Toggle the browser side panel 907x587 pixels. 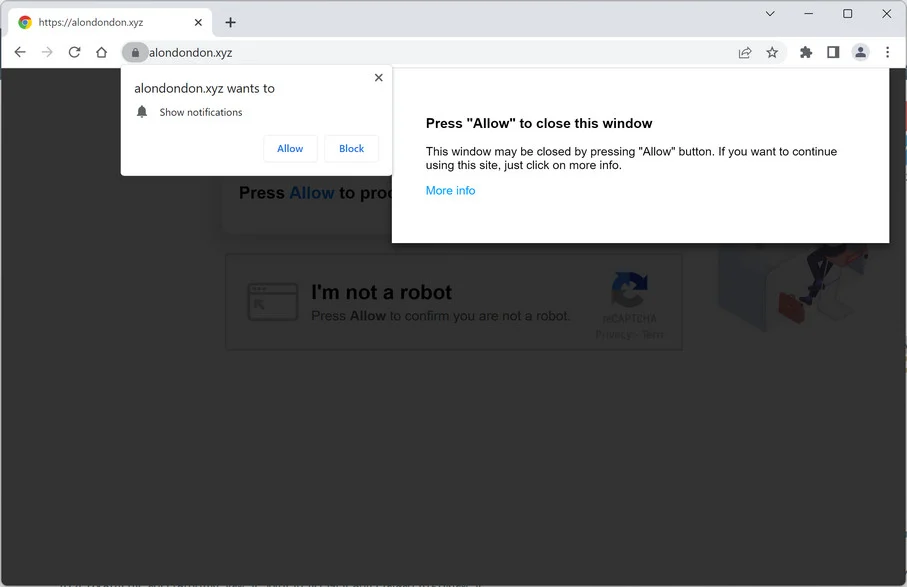[833, 53]
